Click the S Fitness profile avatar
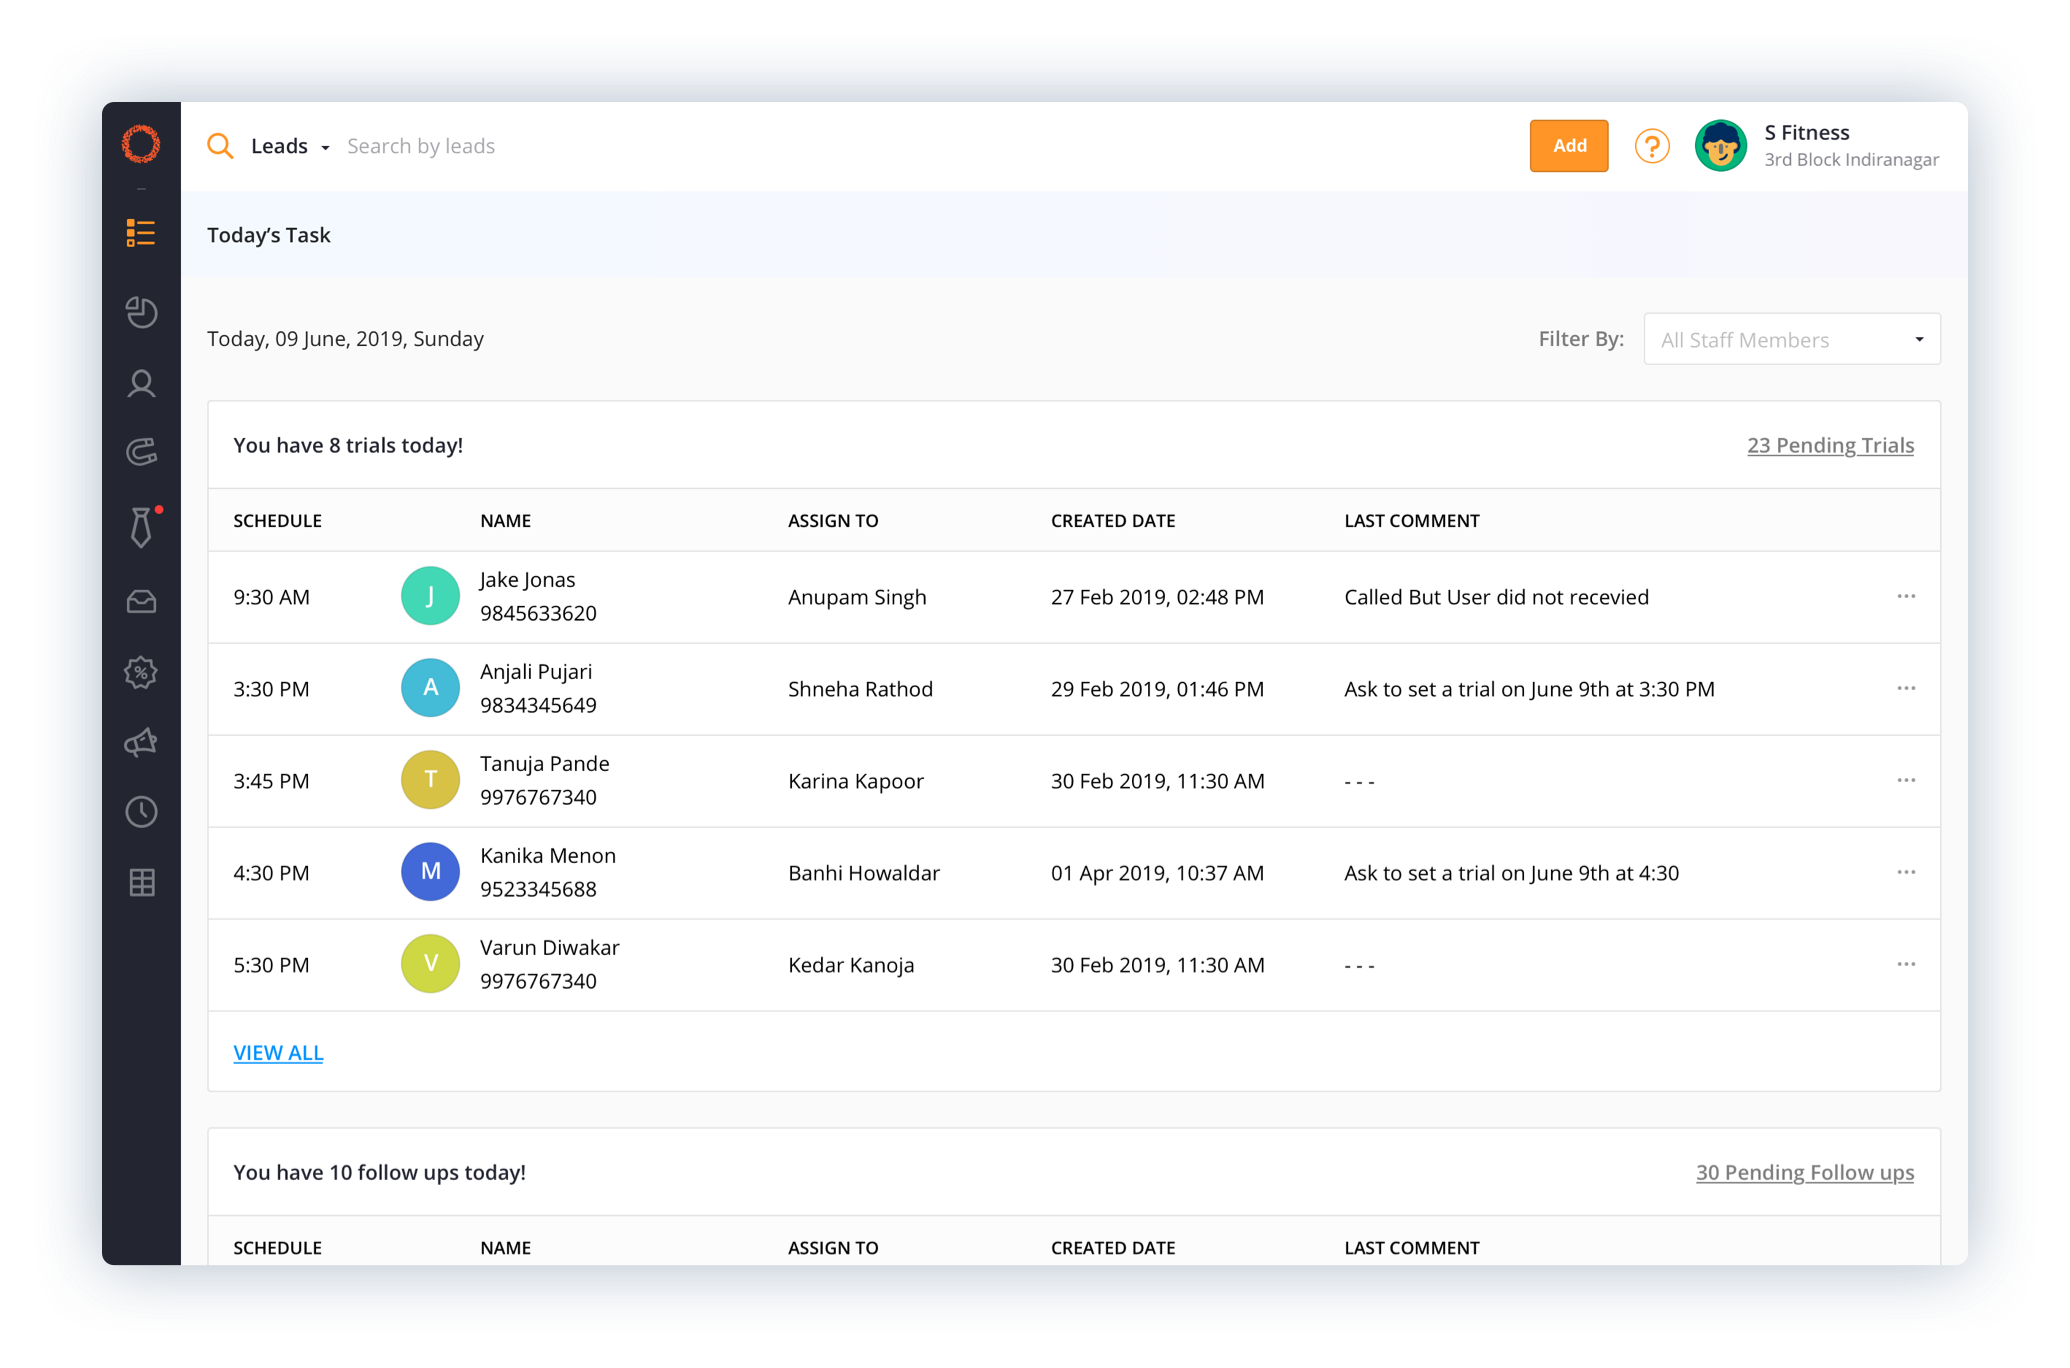The height and width of the screenshot is (1368, 2070). [1720, 146]
